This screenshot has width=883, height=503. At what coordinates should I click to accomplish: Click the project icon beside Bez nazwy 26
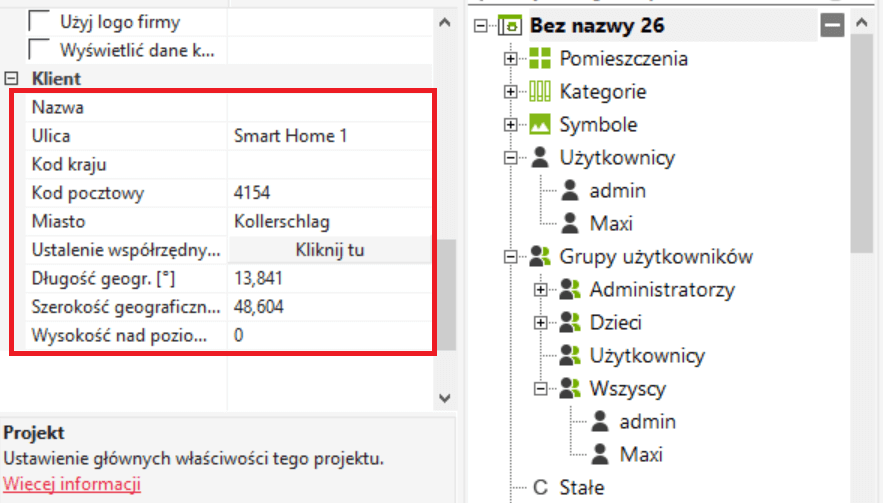(510, 25)
